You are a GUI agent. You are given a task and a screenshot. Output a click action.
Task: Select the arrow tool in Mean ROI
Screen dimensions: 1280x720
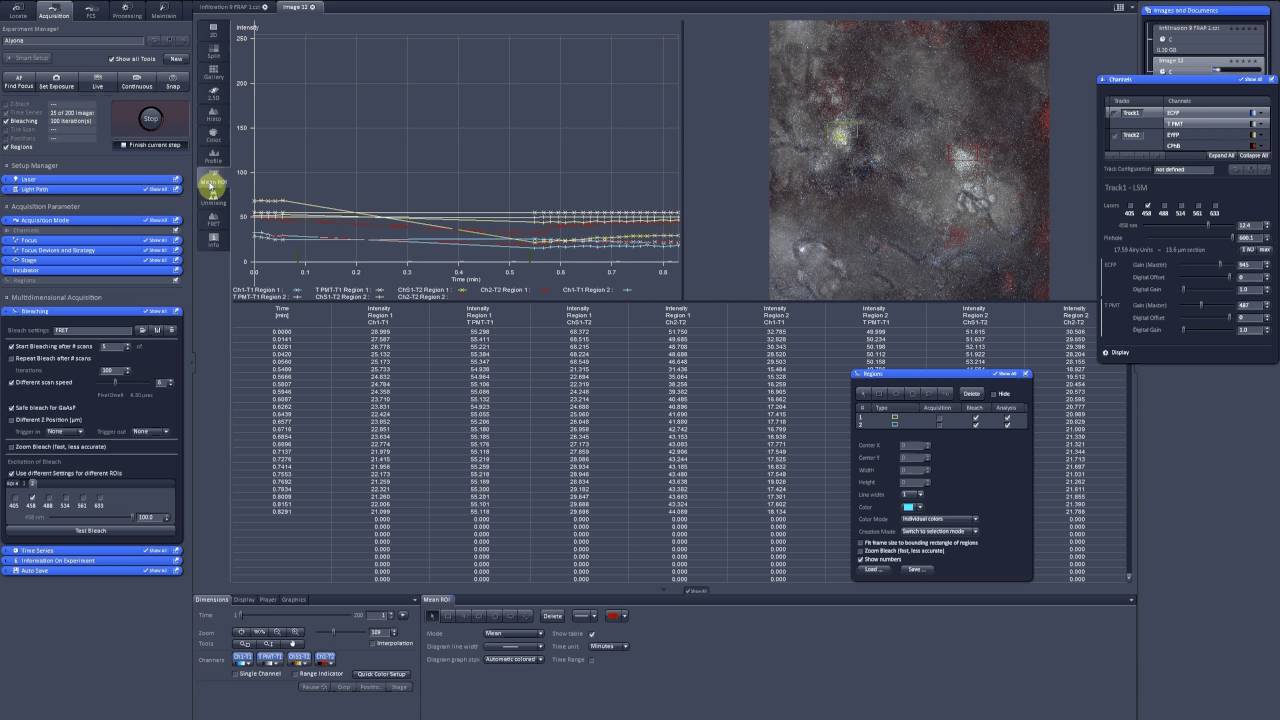click(x=433, y=616)
